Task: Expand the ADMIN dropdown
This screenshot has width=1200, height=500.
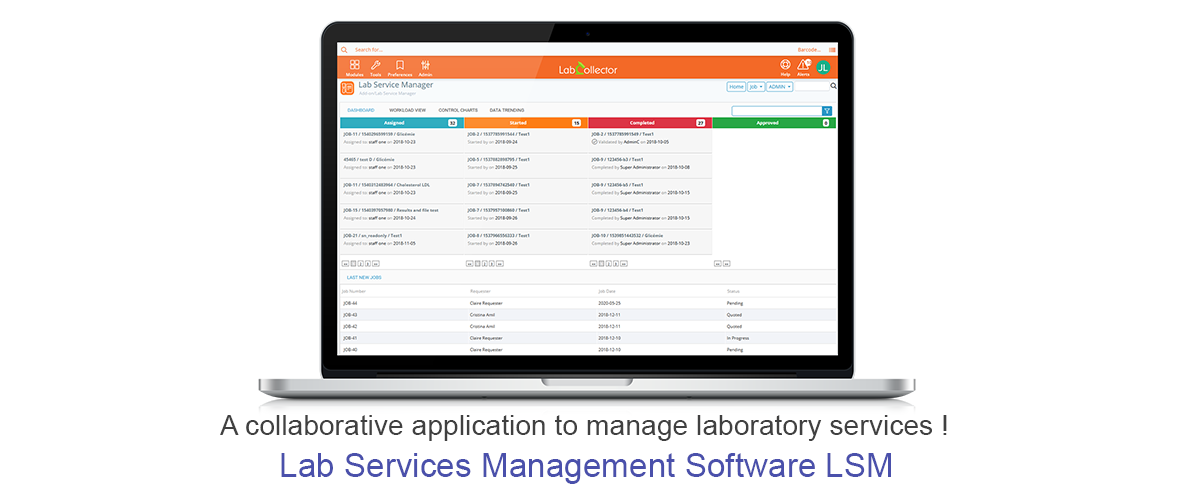Action: [x=780, y=87]
